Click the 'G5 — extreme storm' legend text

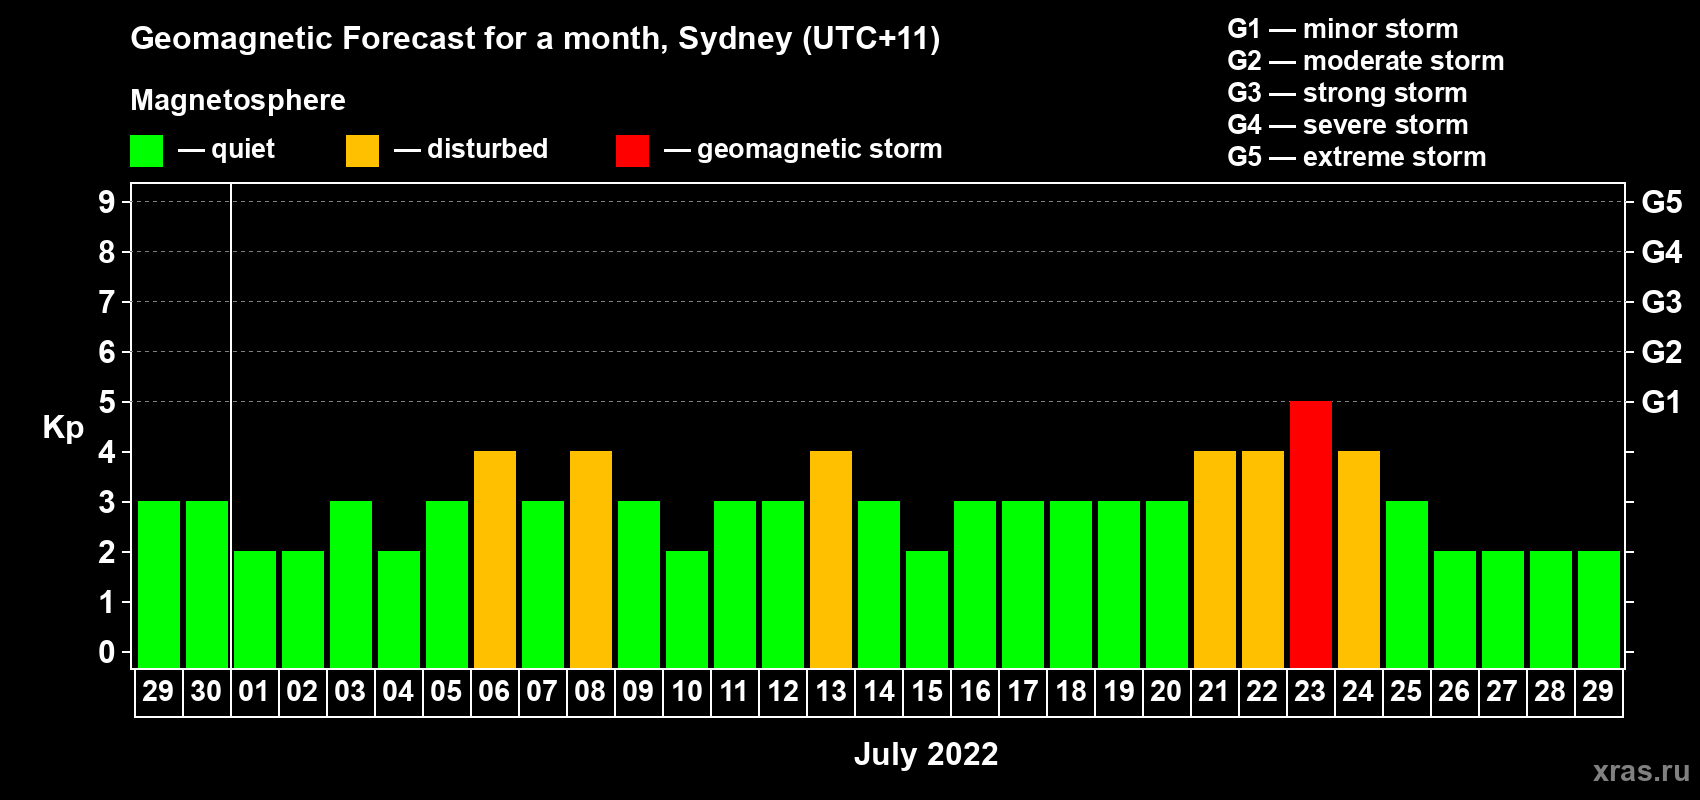(x=1357, y=157)
